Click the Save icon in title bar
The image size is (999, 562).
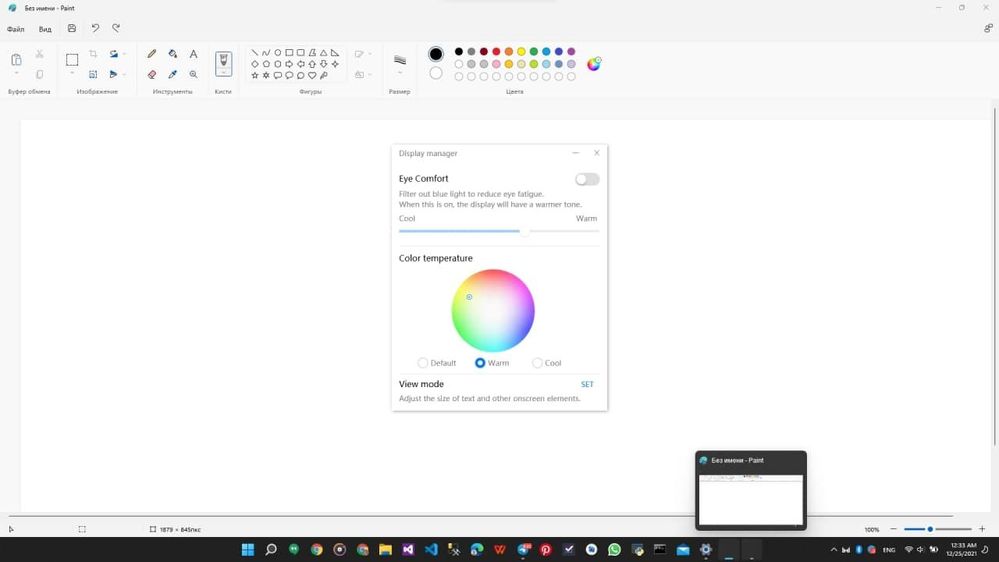(72, 28)
